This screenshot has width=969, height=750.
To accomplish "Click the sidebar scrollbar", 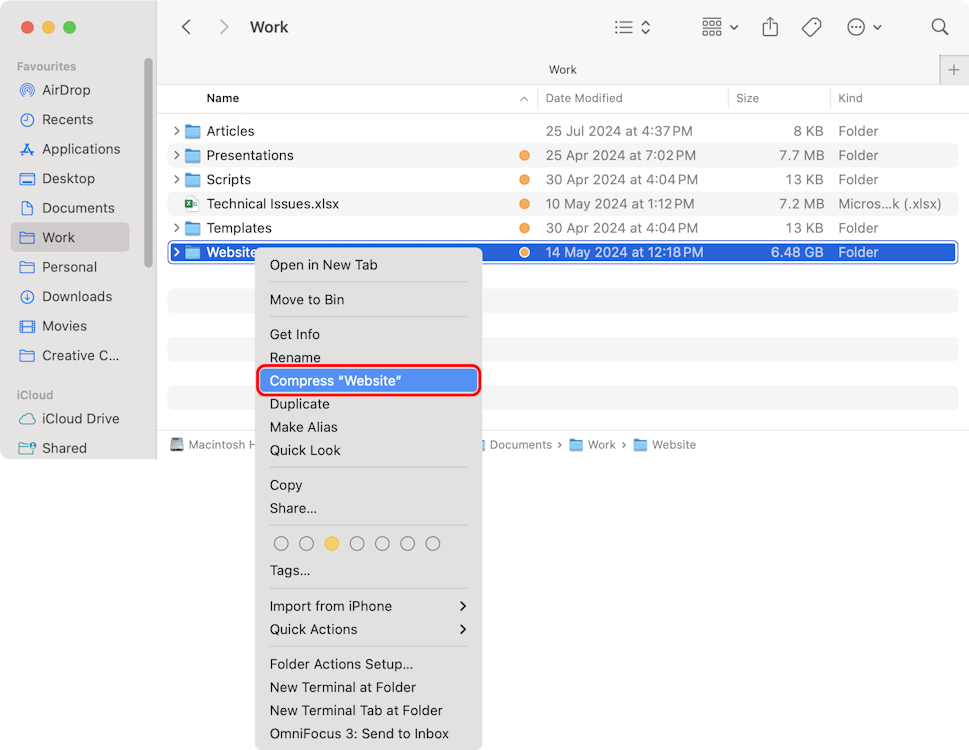I will pos(148,162).
